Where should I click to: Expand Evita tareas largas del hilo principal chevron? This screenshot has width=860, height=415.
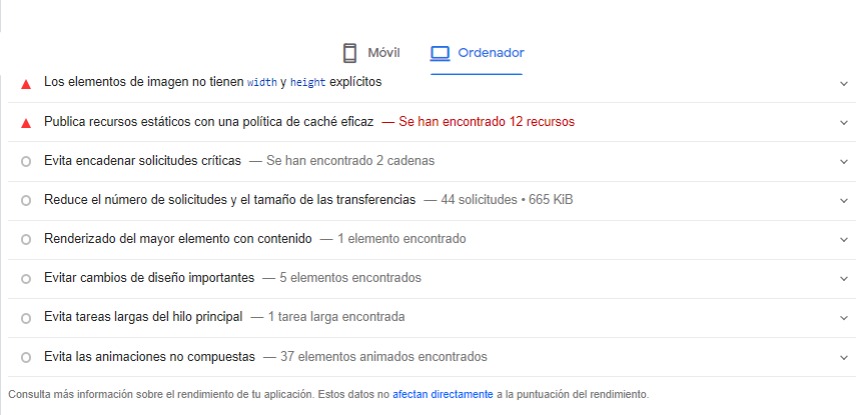pyautogui.click(x=844, y=317)
